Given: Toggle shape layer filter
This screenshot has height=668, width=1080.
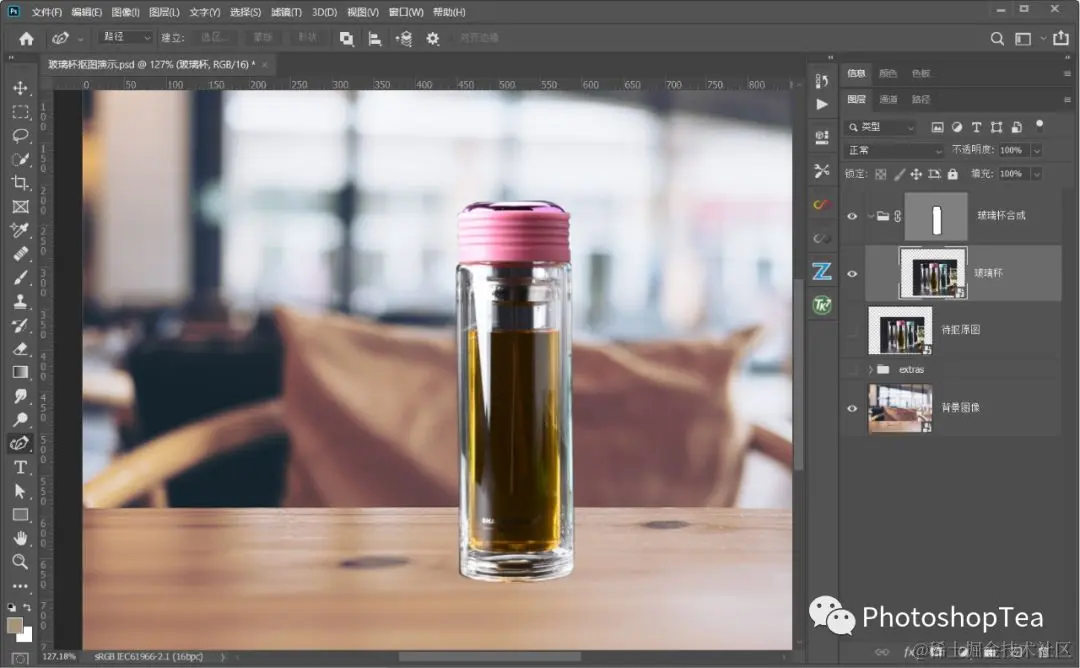Looking at the screenshot, I should (x=996, y=127).
